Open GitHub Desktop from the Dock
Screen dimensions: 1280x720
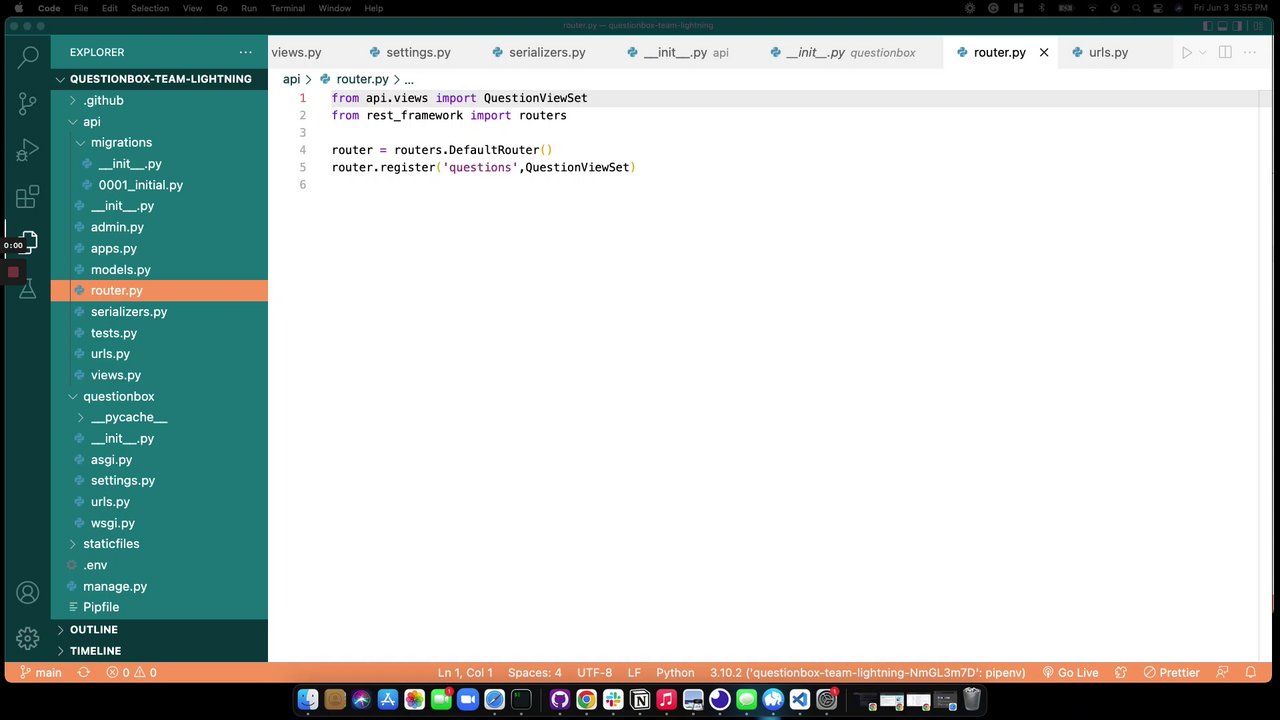[x=559, y=700]
